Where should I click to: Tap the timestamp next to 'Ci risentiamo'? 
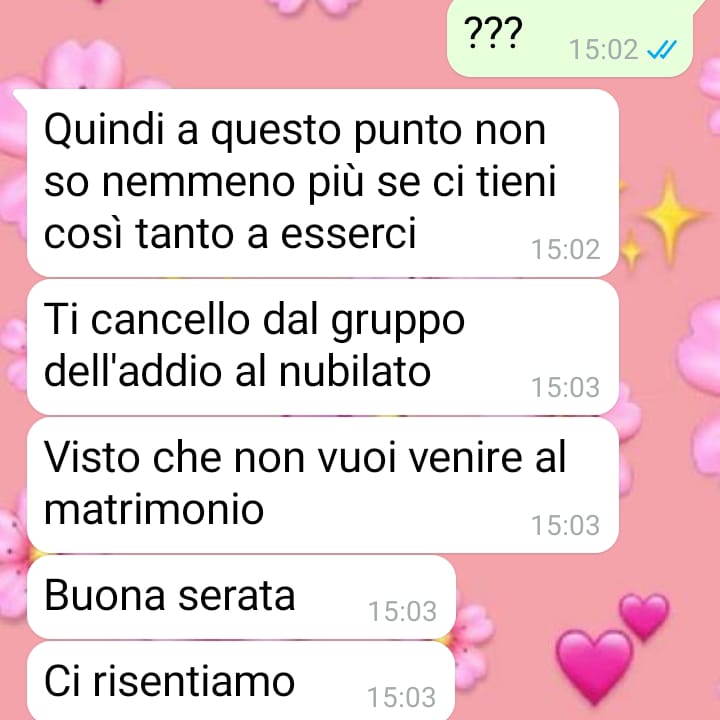pyautogui.click(x=402, y=697)
